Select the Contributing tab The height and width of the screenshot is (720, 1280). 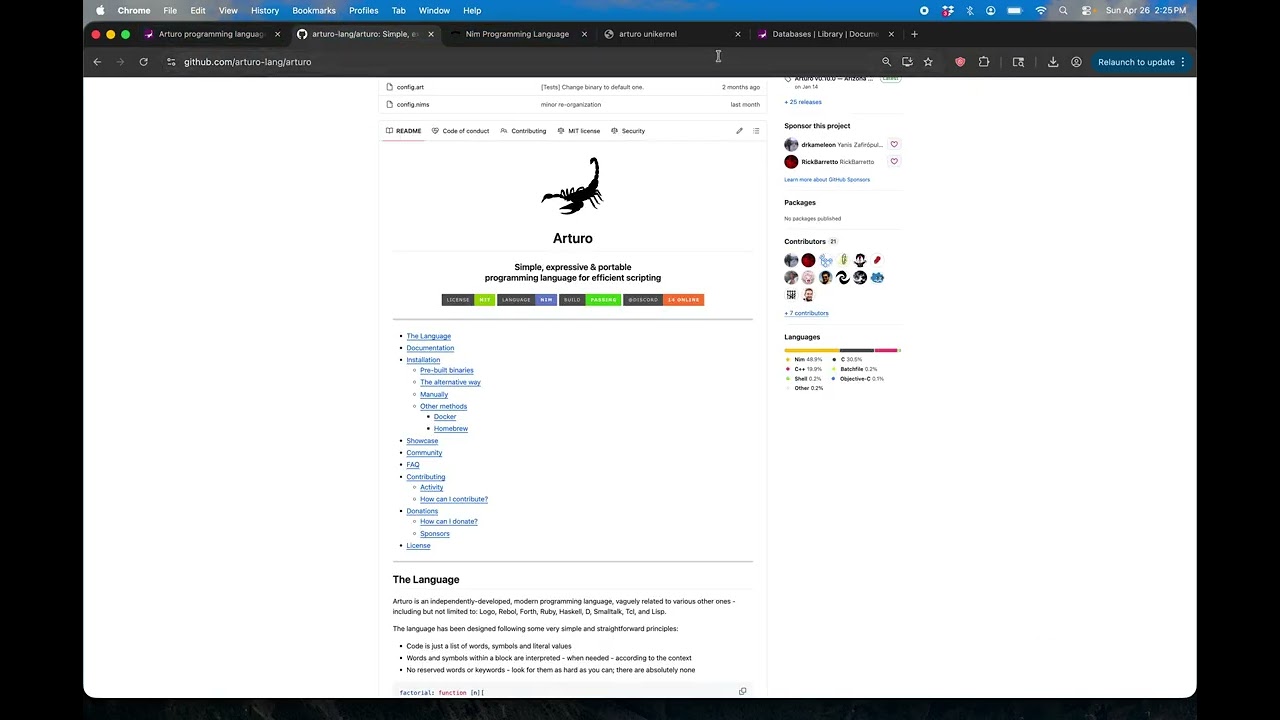click(523, 131)
